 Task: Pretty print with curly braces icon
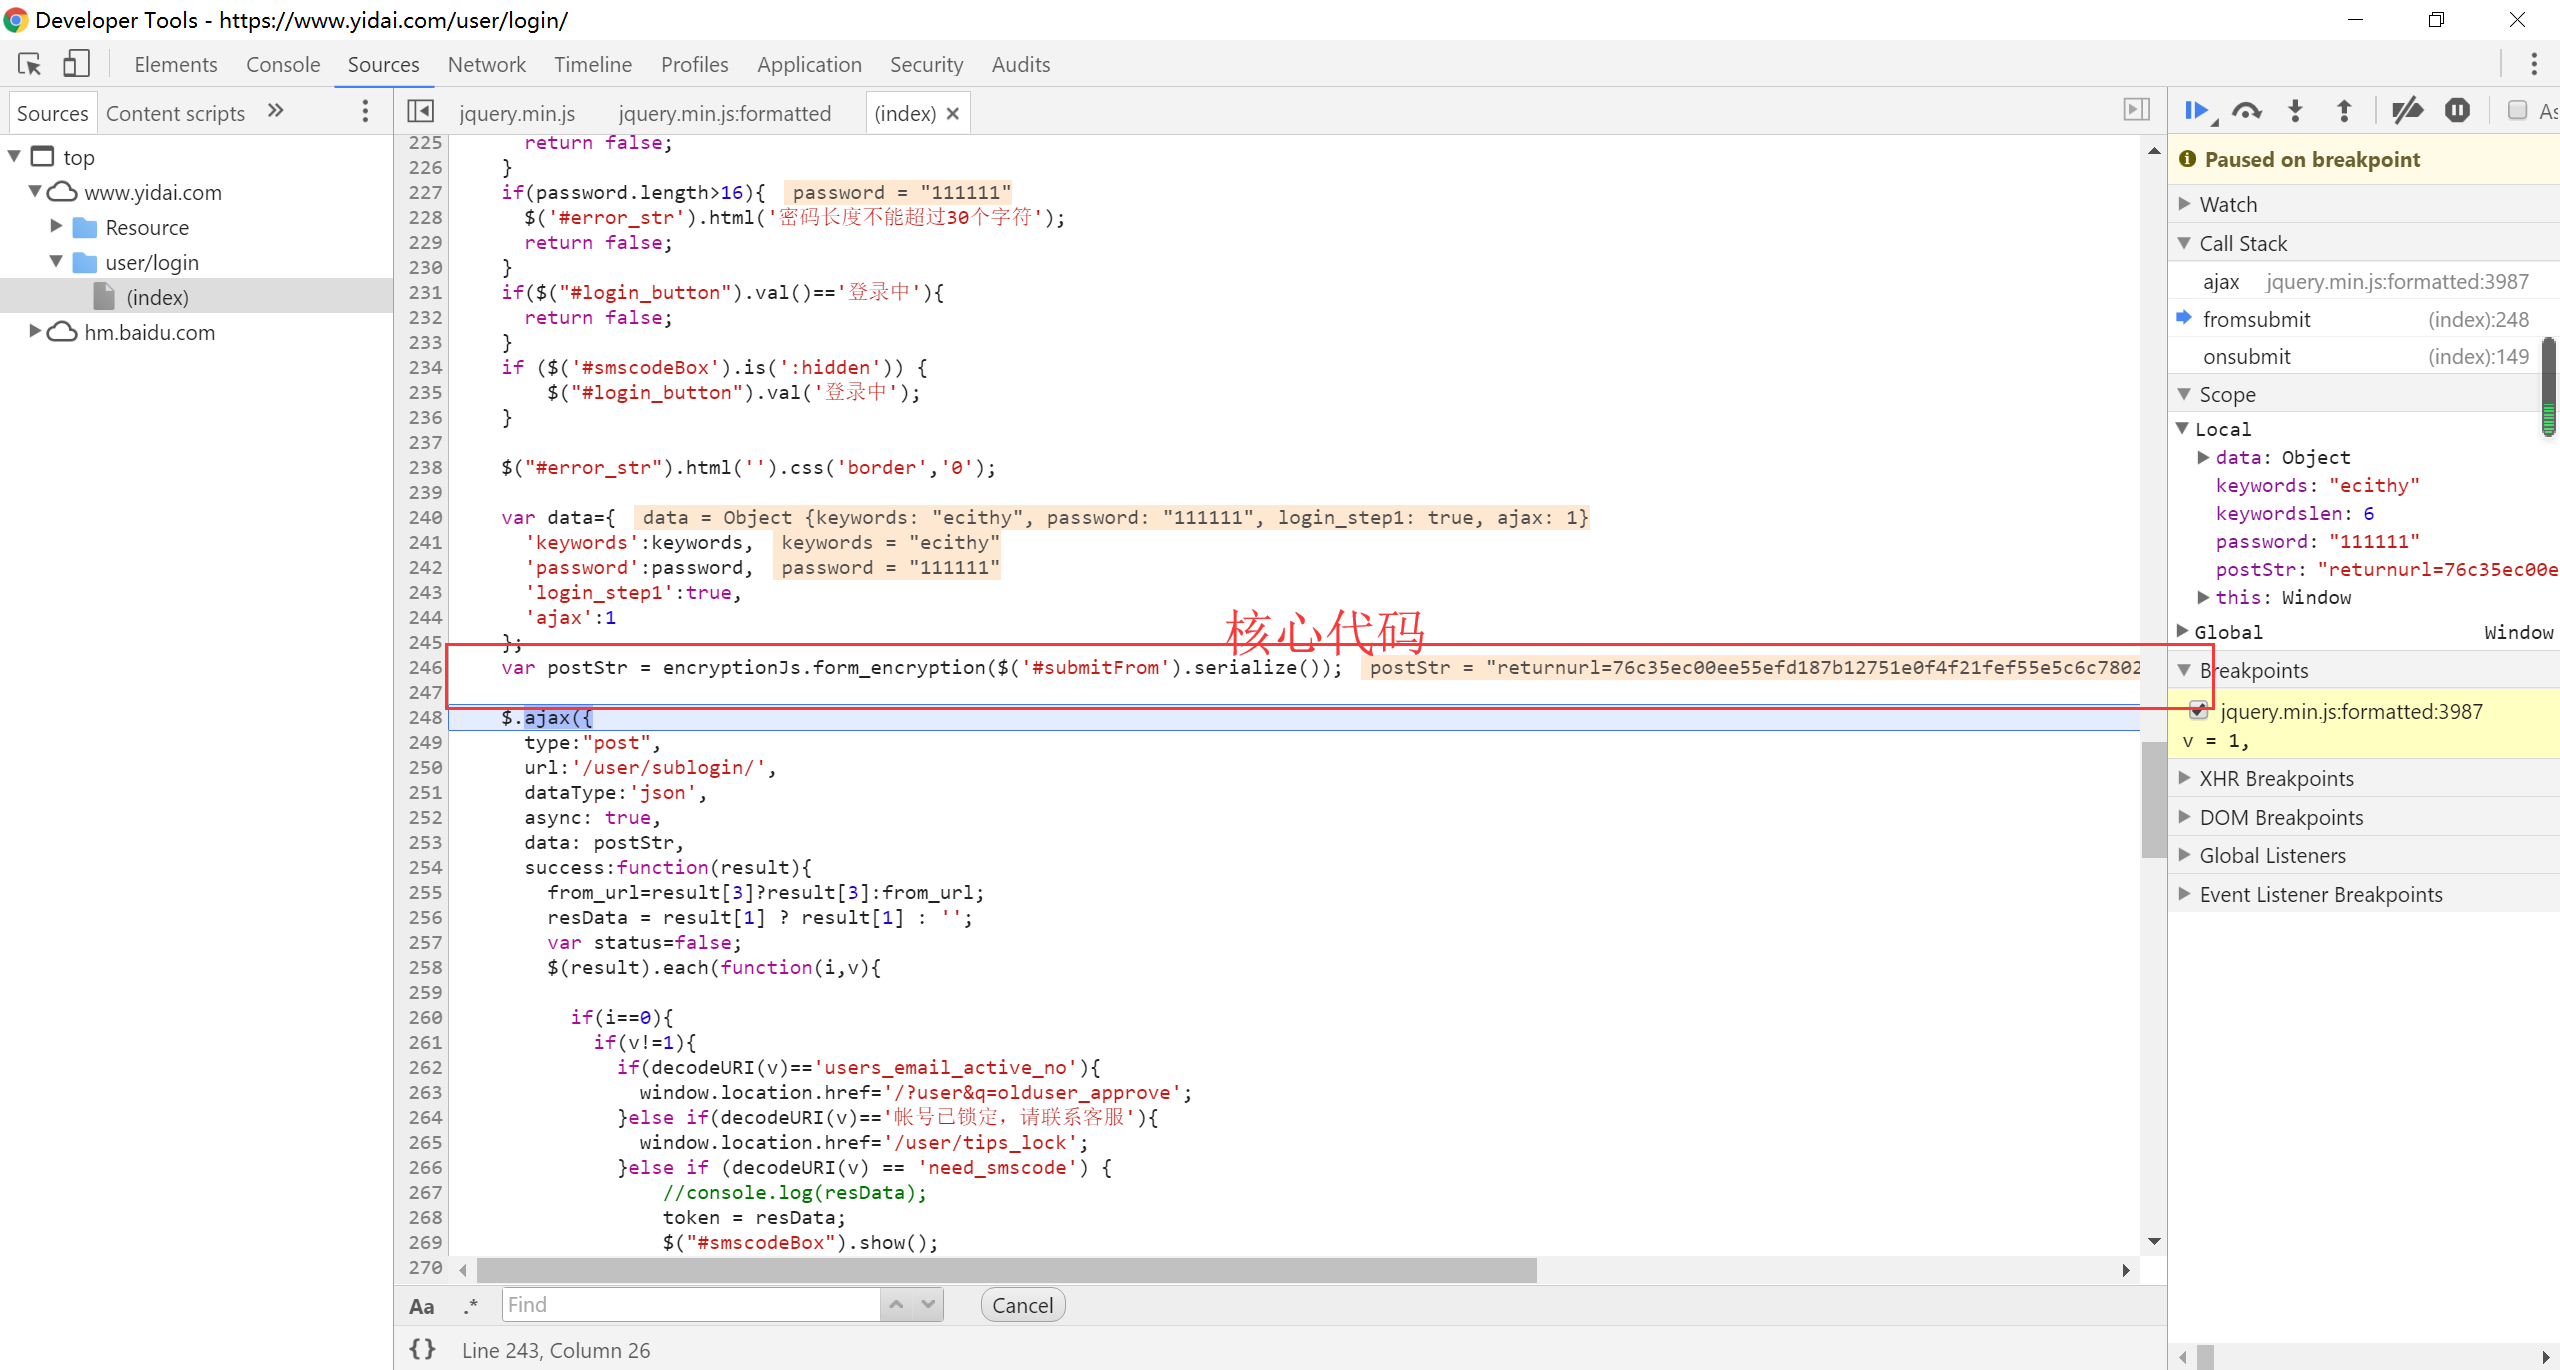click(423, 1349)
